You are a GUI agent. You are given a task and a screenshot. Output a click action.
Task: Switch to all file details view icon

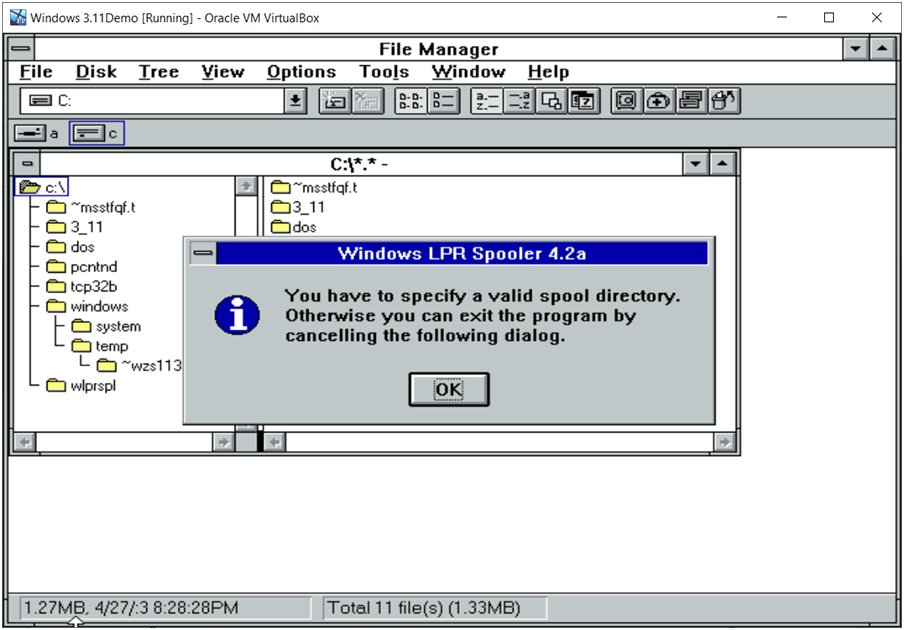[x=443, y=101]
